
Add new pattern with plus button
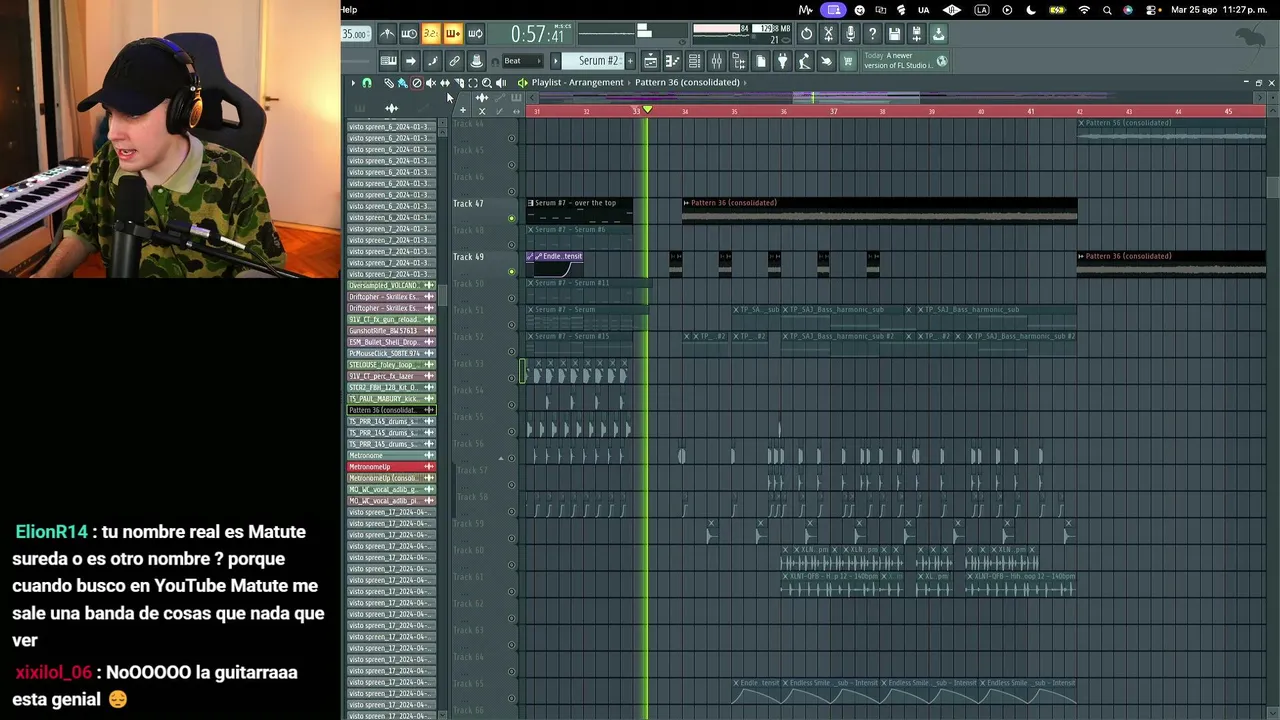(630, 61)
